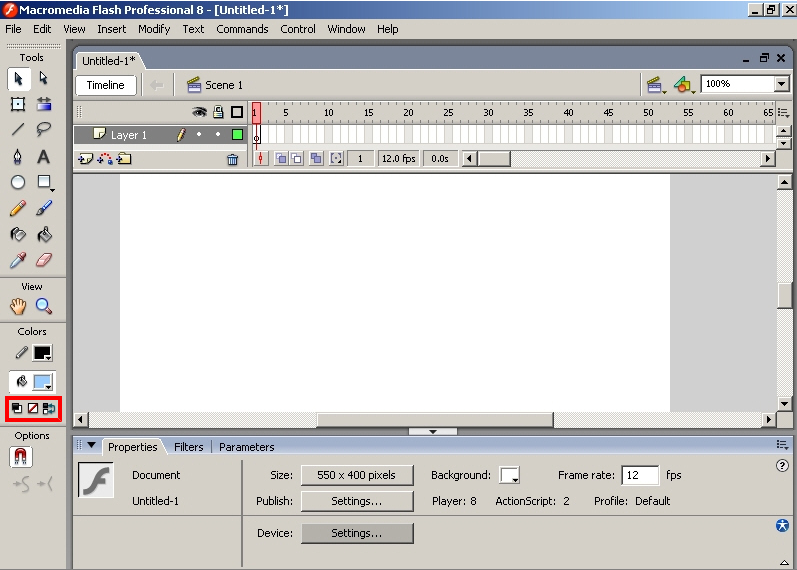Switch to the Filters tab

tap(189, 447)
